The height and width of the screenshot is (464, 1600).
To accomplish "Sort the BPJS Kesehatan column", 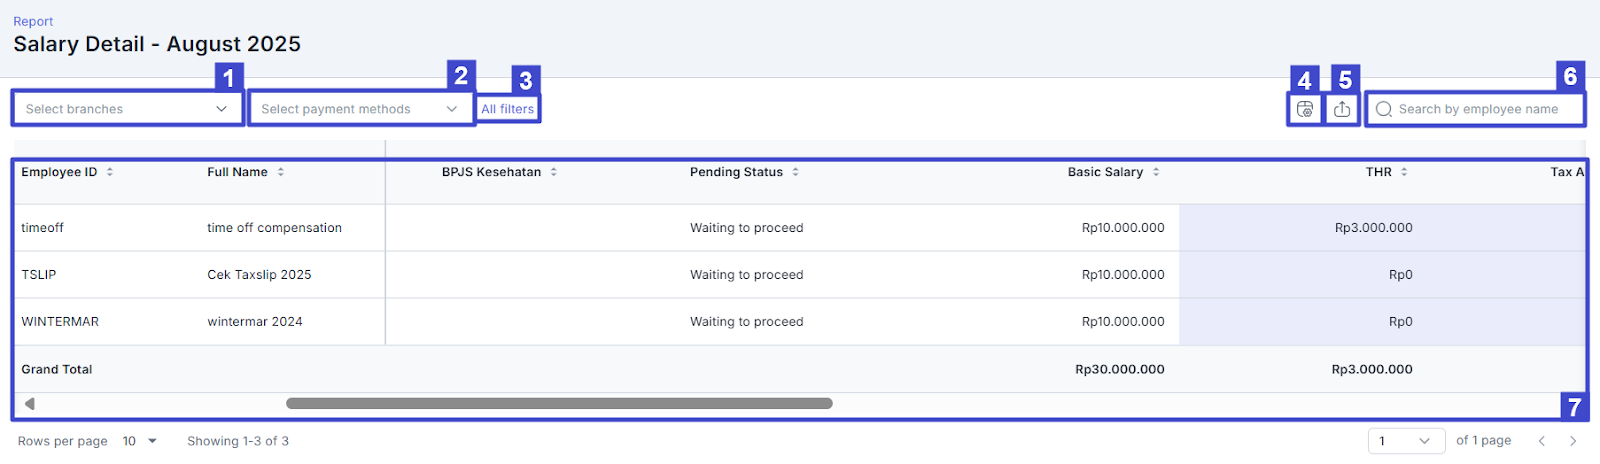I will [554, 172].
